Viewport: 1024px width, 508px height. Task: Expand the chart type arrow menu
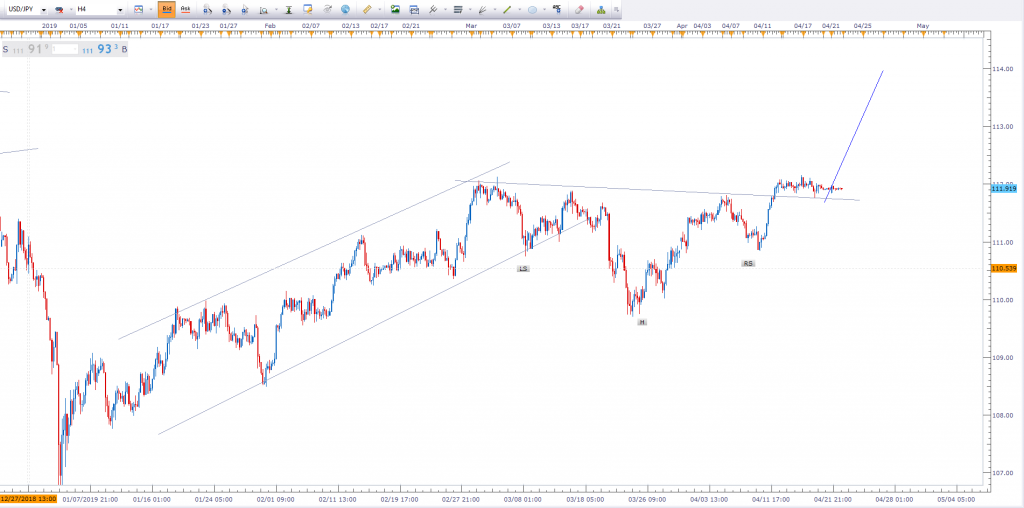(x=152, y=10)
